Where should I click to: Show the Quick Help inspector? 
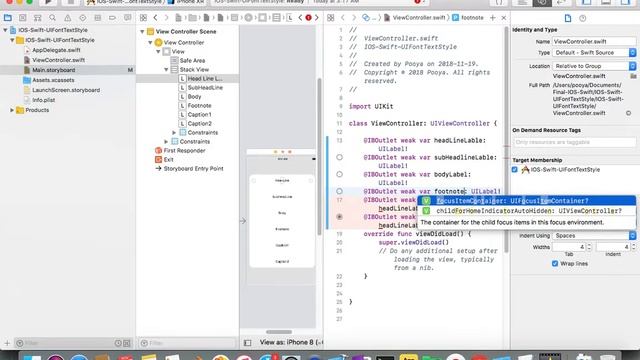pyautogui.click(x=582, y=18)
